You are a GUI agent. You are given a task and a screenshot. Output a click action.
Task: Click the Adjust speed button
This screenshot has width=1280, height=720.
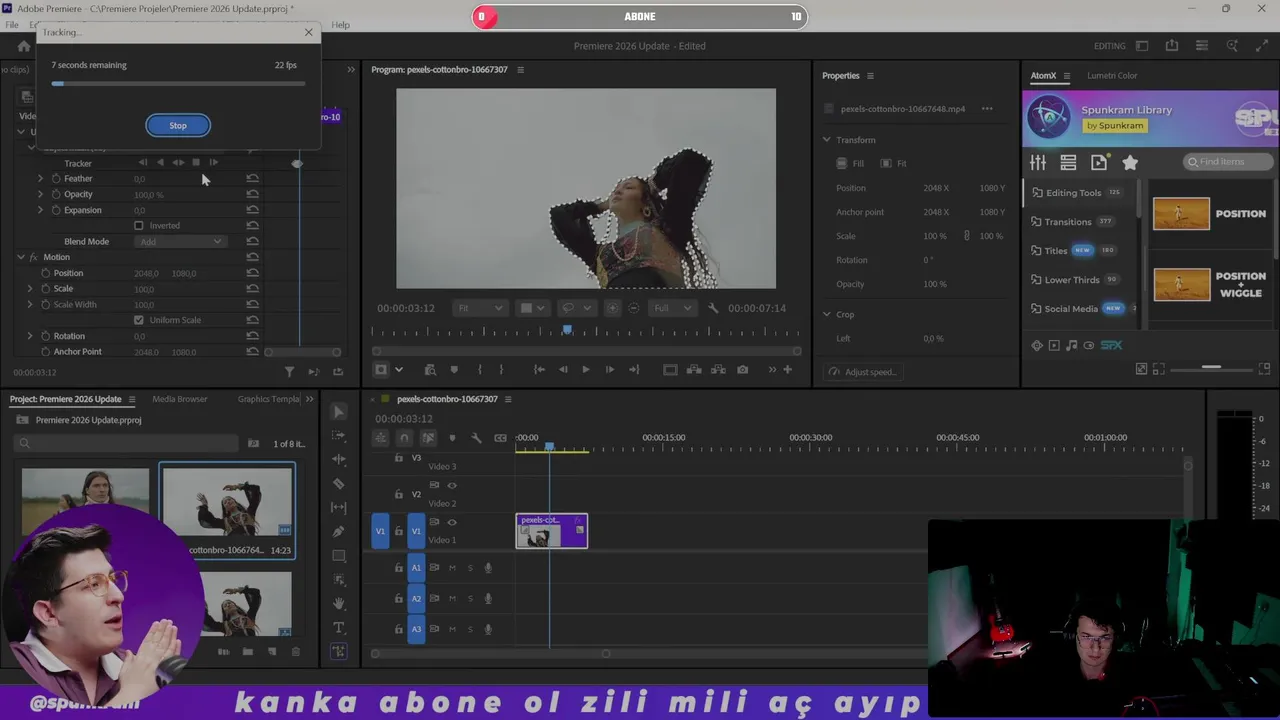click(x=863, y=372)
